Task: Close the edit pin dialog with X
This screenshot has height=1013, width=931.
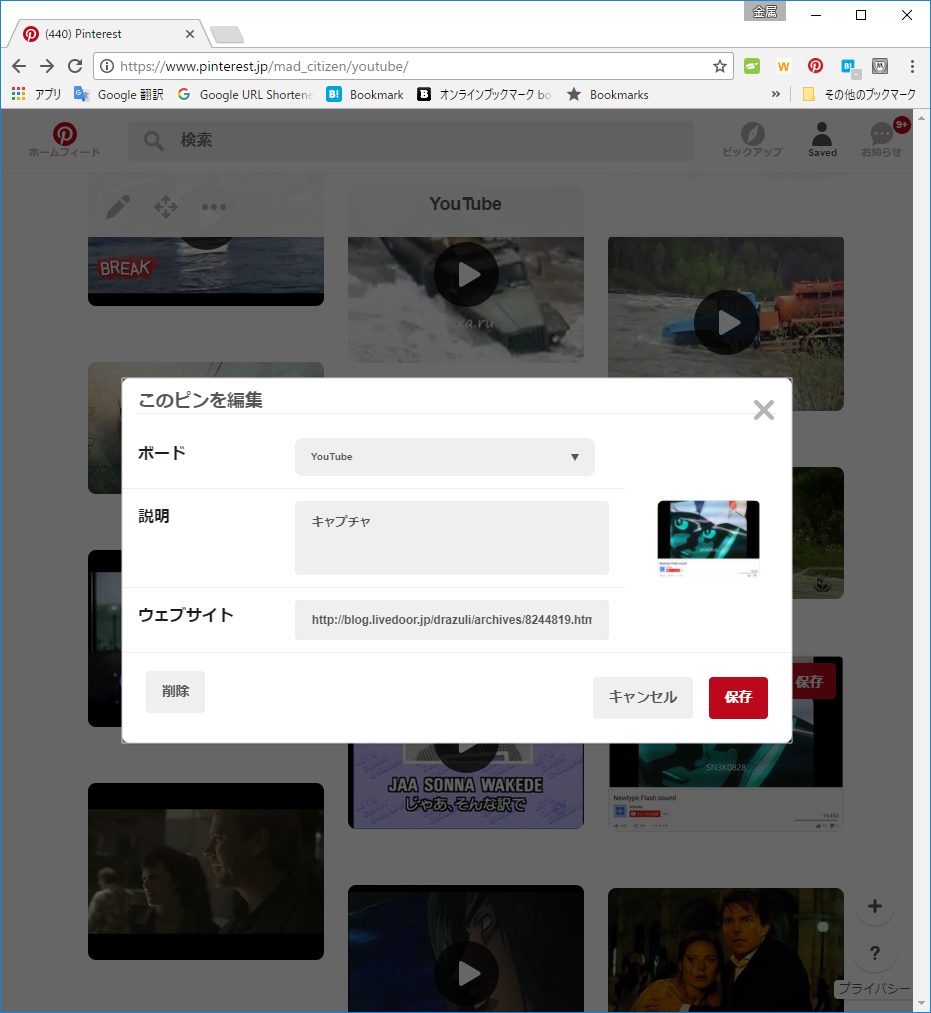Action: tap(764, 410)
